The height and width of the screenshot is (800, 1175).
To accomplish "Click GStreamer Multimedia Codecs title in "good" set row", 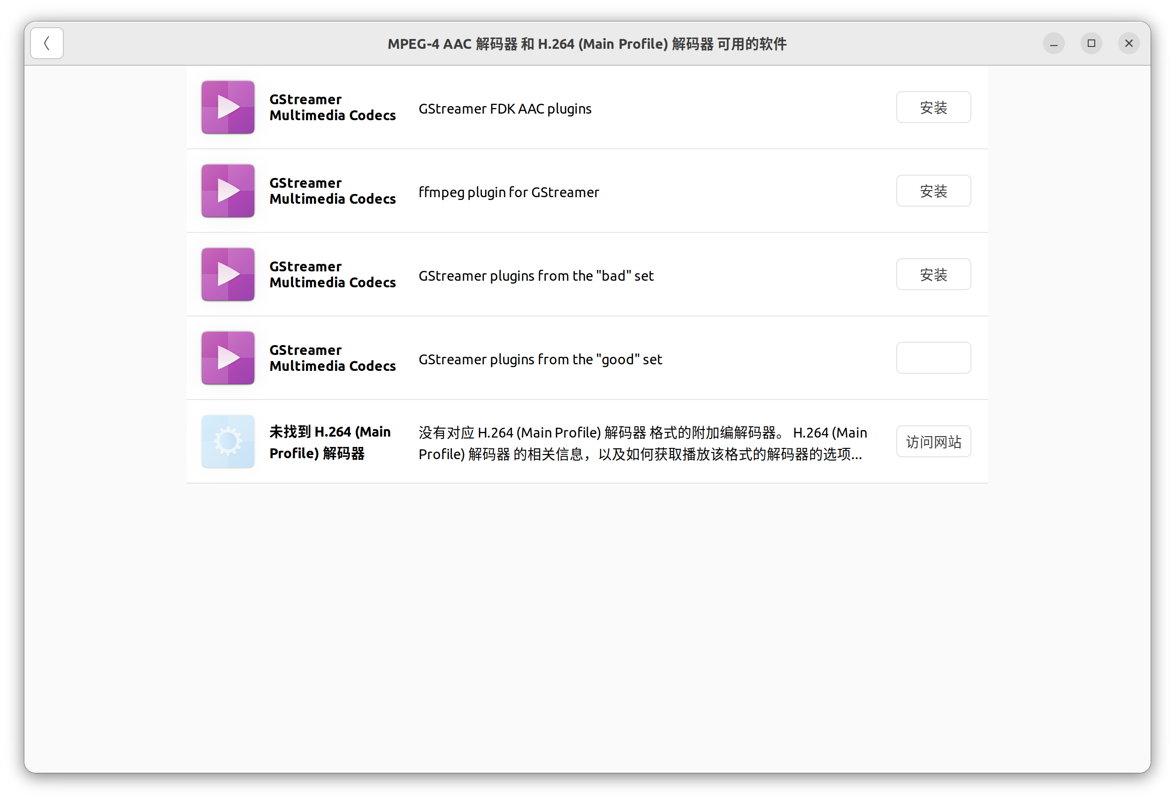I will 333,358.
